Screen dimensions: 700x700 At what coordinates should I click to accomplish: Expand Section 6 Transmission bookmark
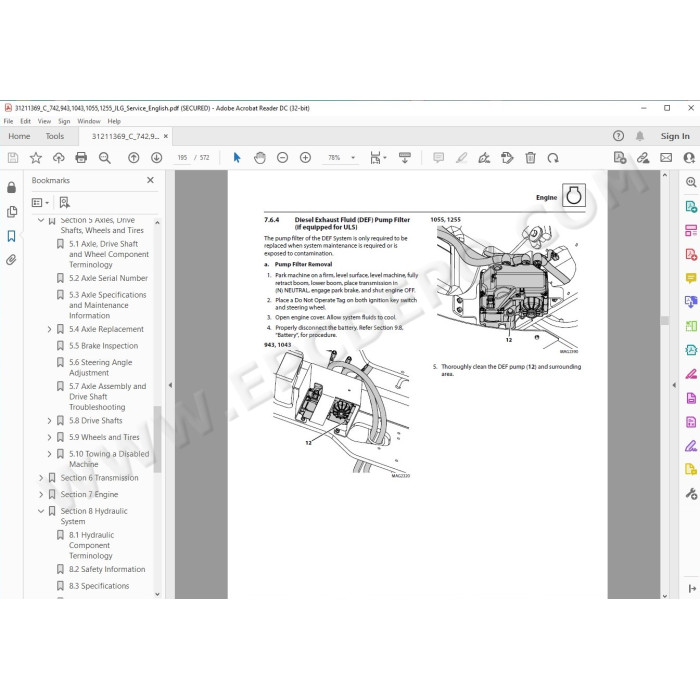(41, 478)
